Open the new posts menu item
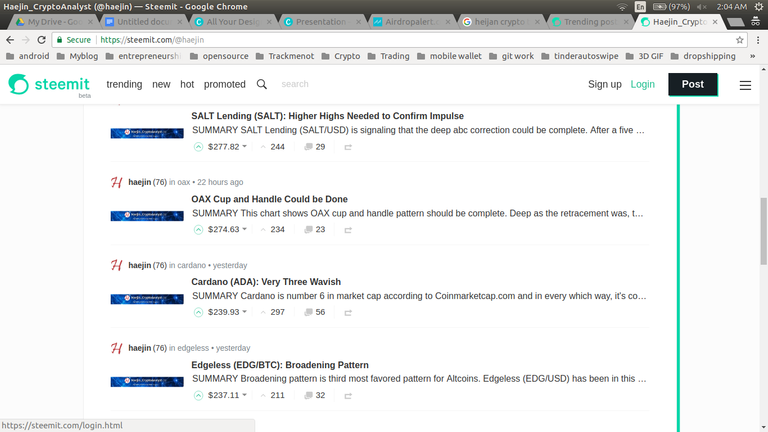768x432 pixels. 161,84
